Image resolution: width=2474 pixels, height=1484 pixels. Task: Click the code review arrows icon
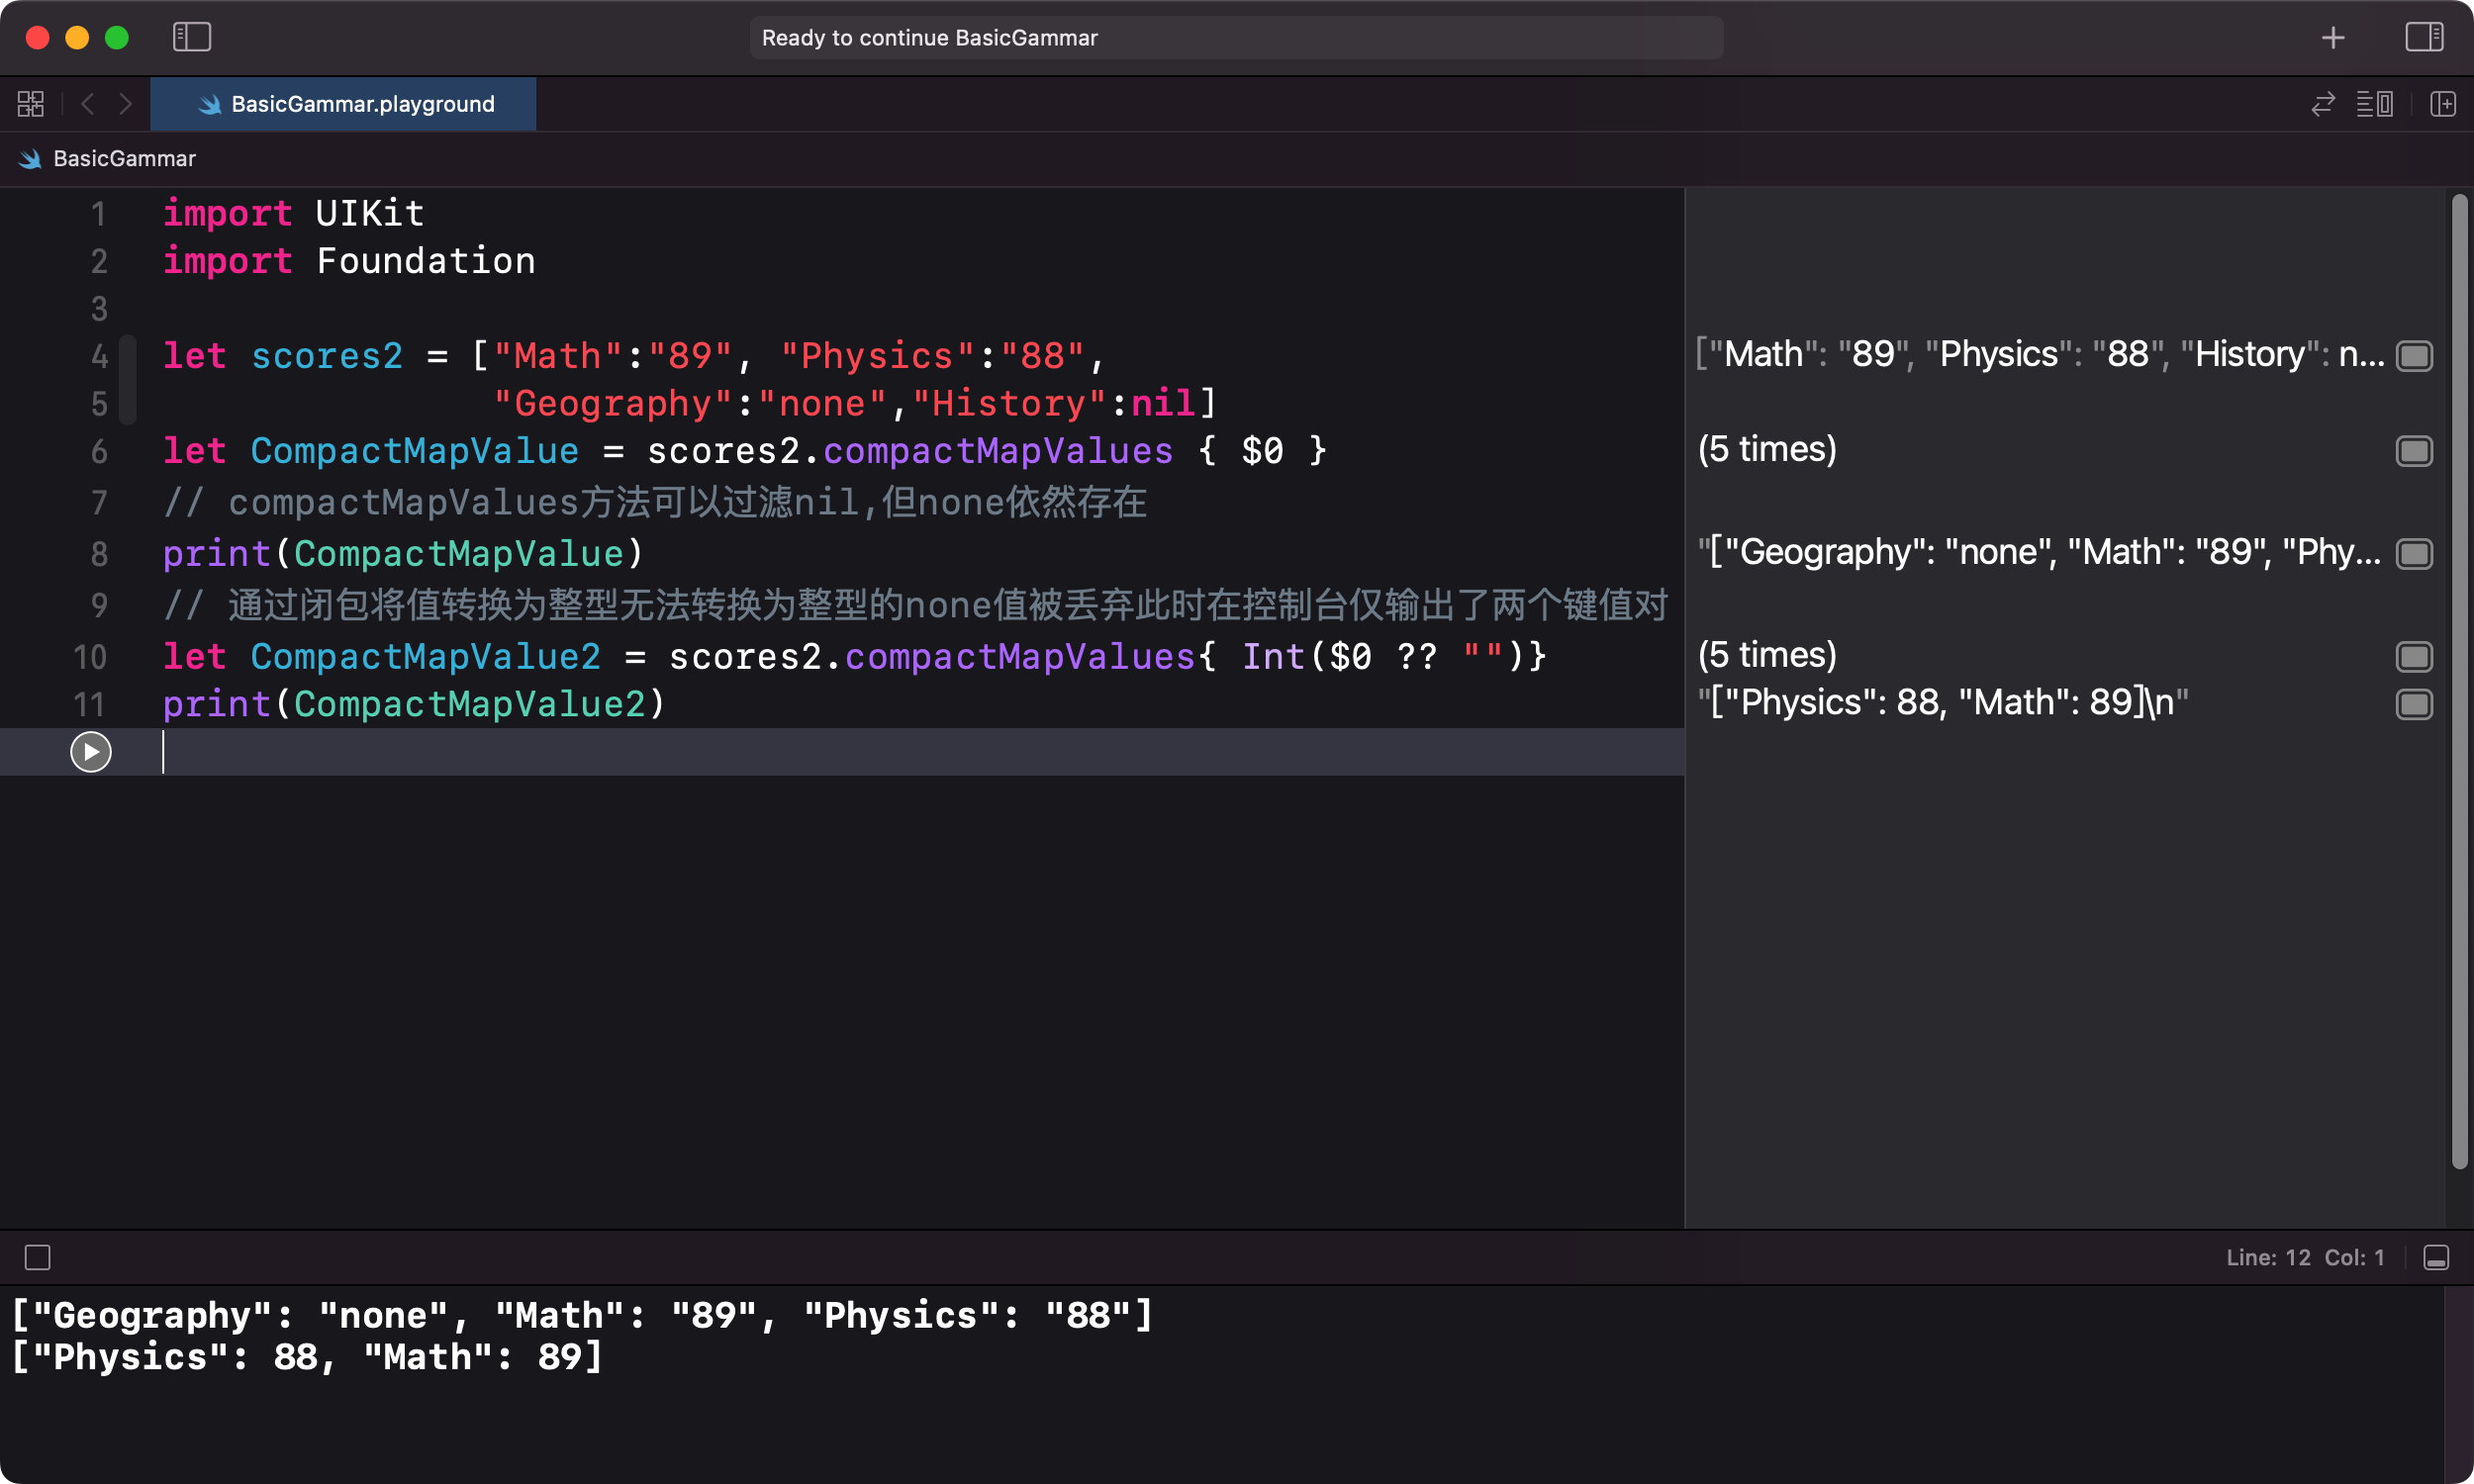pos(2323,104)
